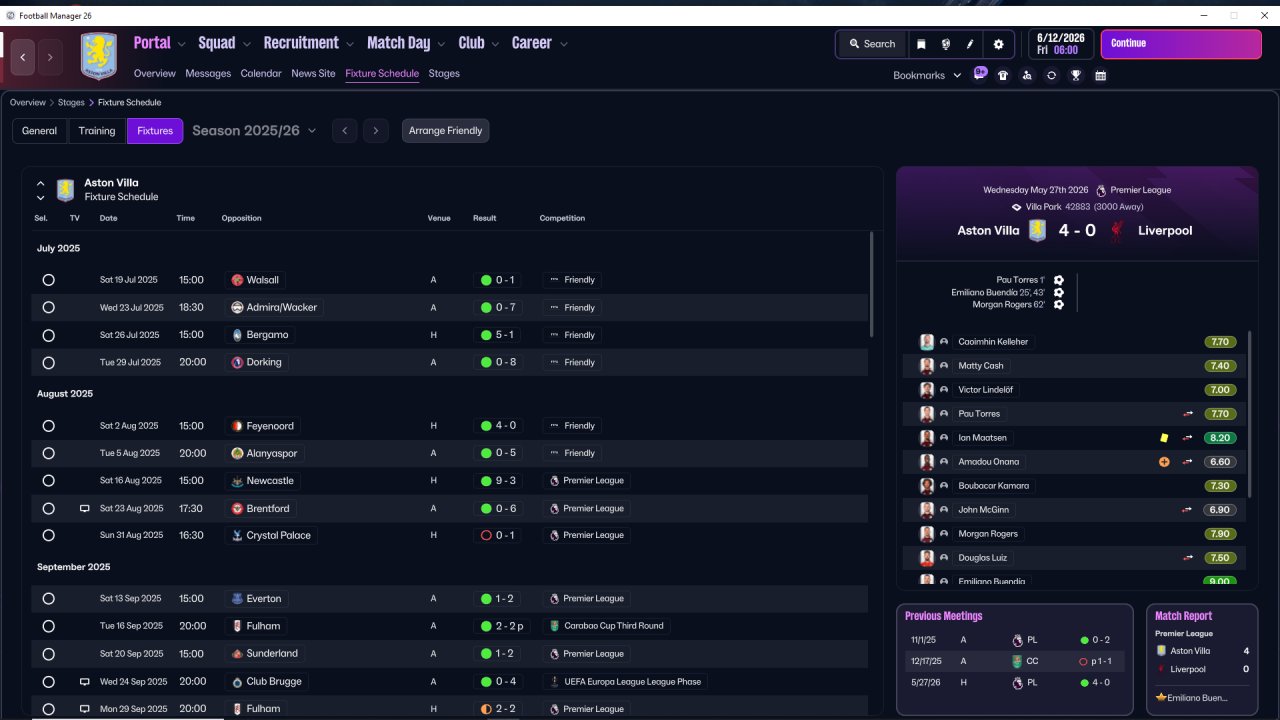Click the Premier League logo in the match header

pos(1101,190)
